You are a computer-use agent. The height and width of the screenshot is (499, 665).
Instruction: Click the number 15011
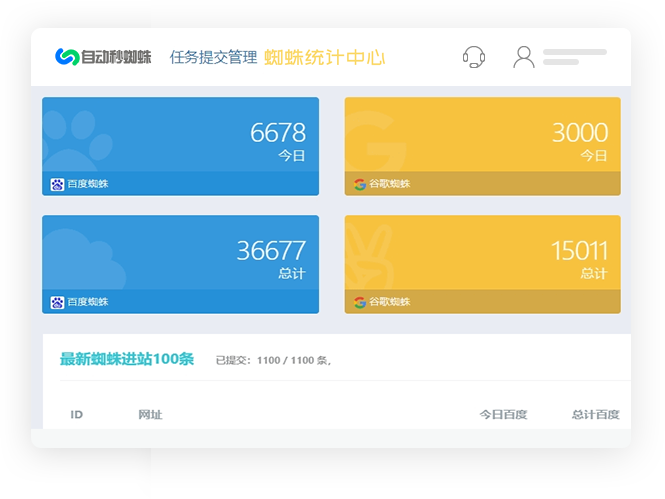pyautogui.click(x=579, y=251)
